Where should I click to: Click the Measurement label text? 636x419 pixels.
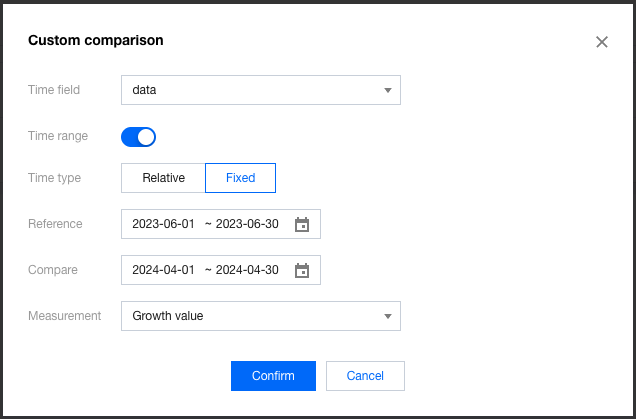point(65,316)
